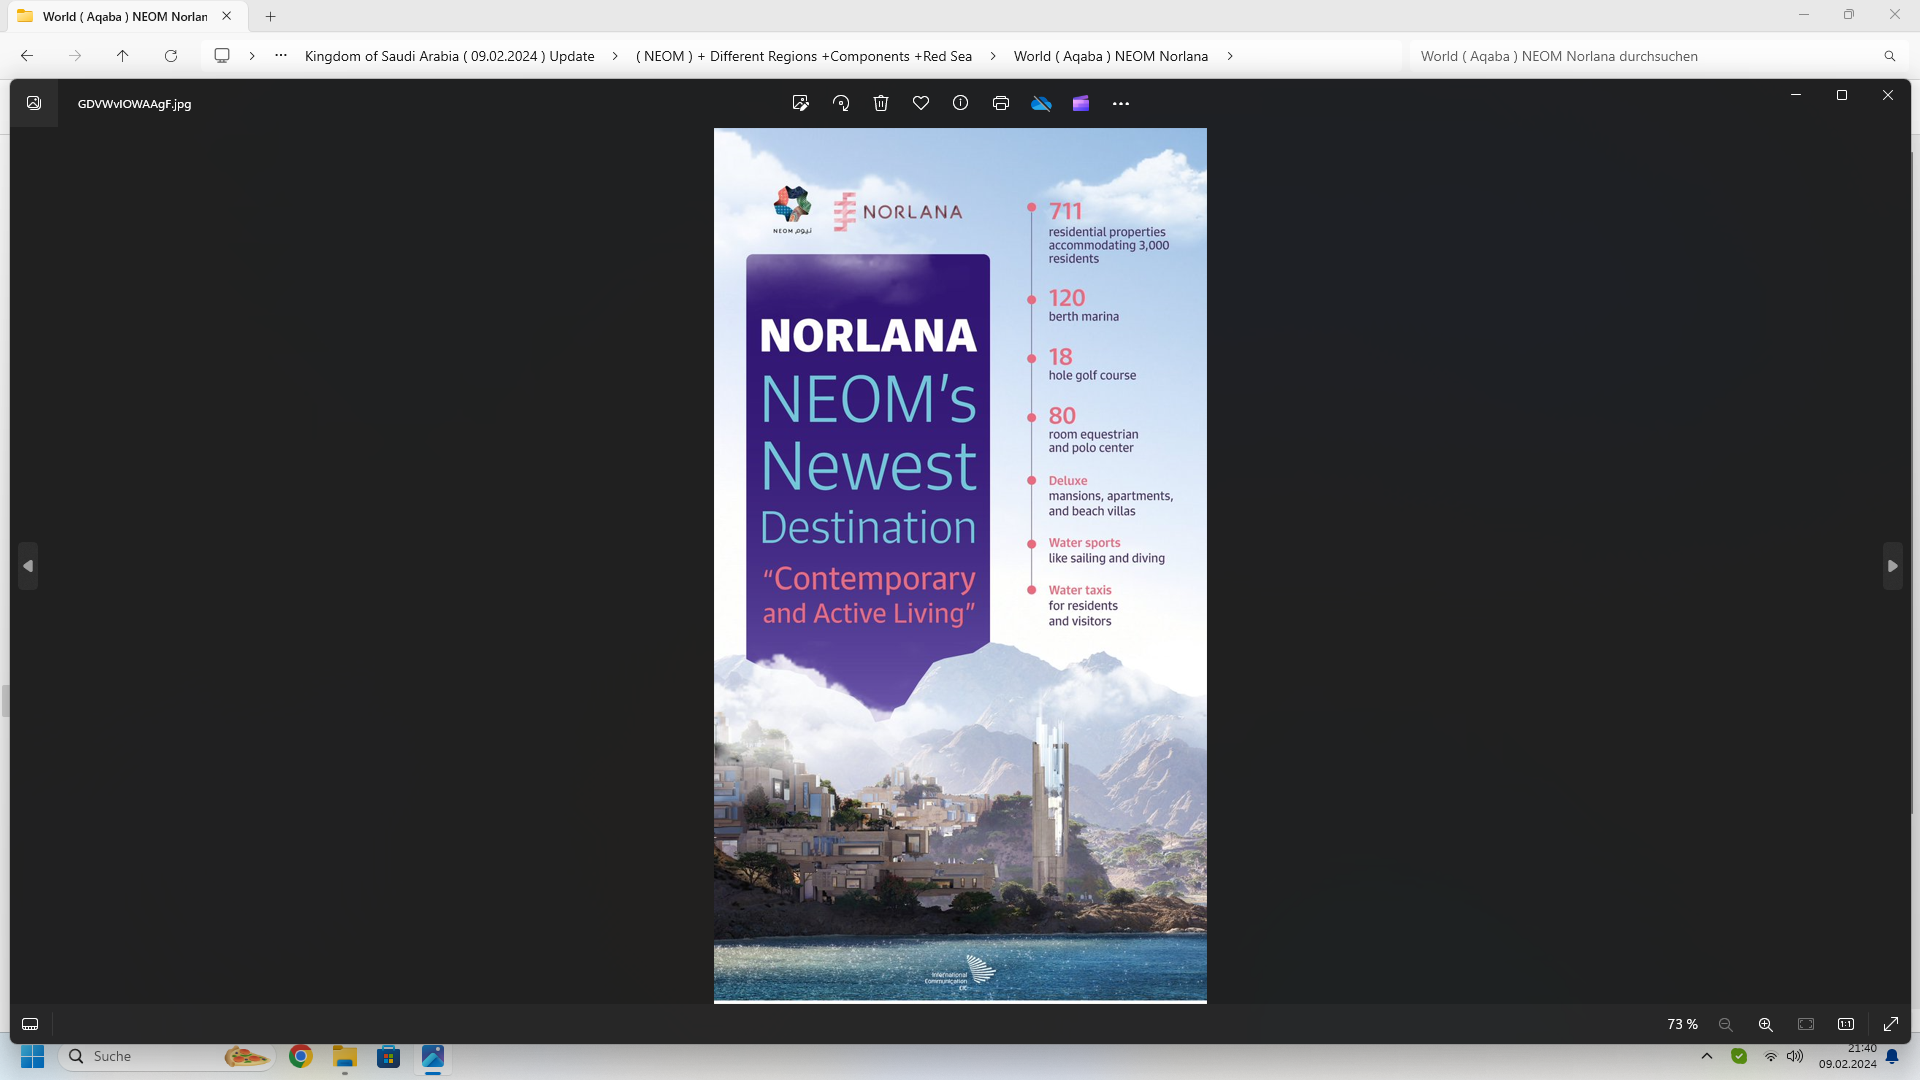Open the See more three-dots menu in Photos
Screen dimensions: 1920x1080
tap(1121, 103)
